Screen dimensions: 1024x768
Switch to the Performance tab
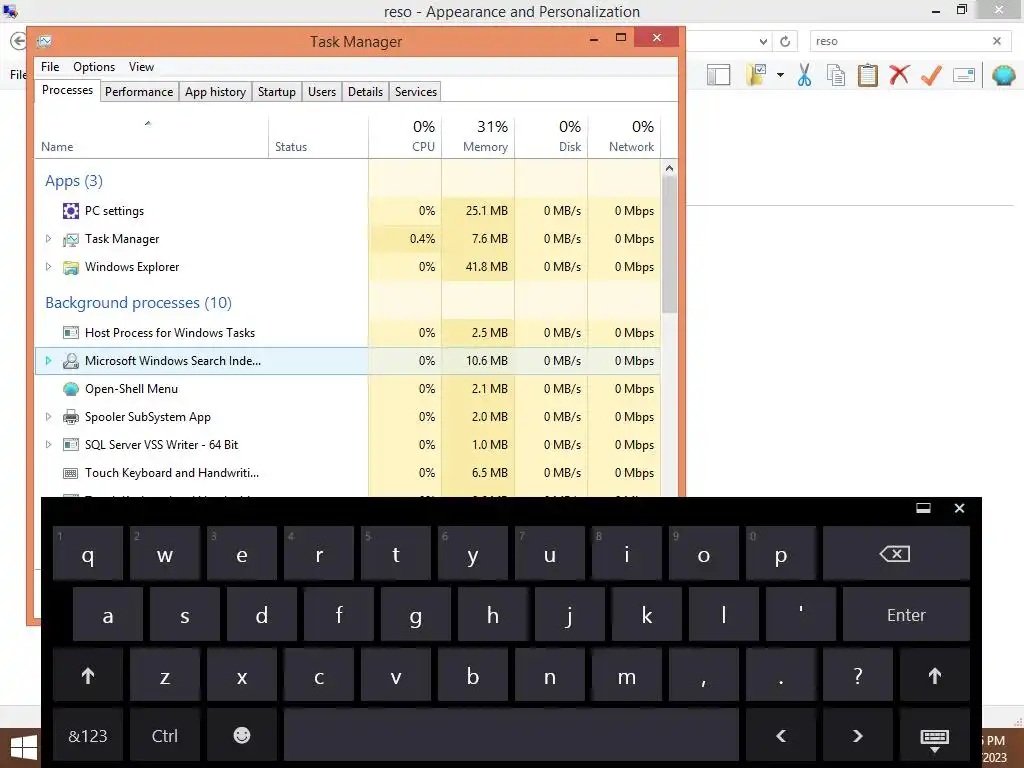(139, 92)
